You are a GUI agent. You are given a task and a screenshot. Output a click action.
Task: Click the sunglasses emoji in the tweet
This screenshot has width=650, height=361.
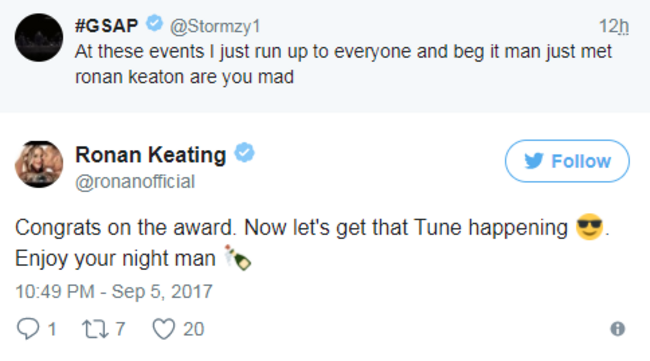(589, 227)
